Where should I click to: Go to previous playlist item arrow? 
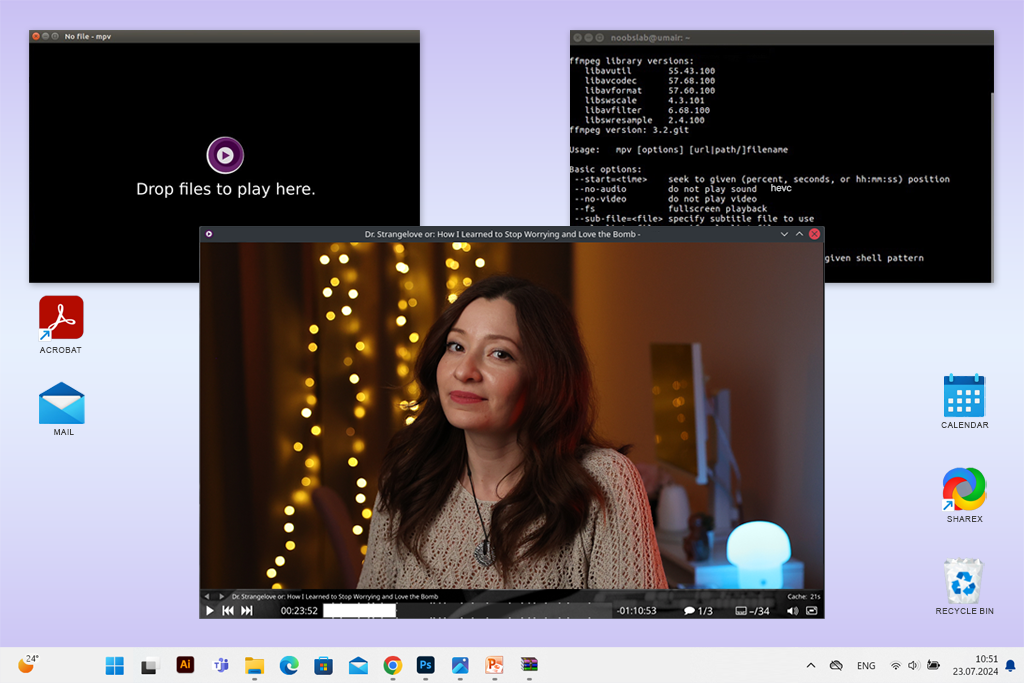pos(207,596)
